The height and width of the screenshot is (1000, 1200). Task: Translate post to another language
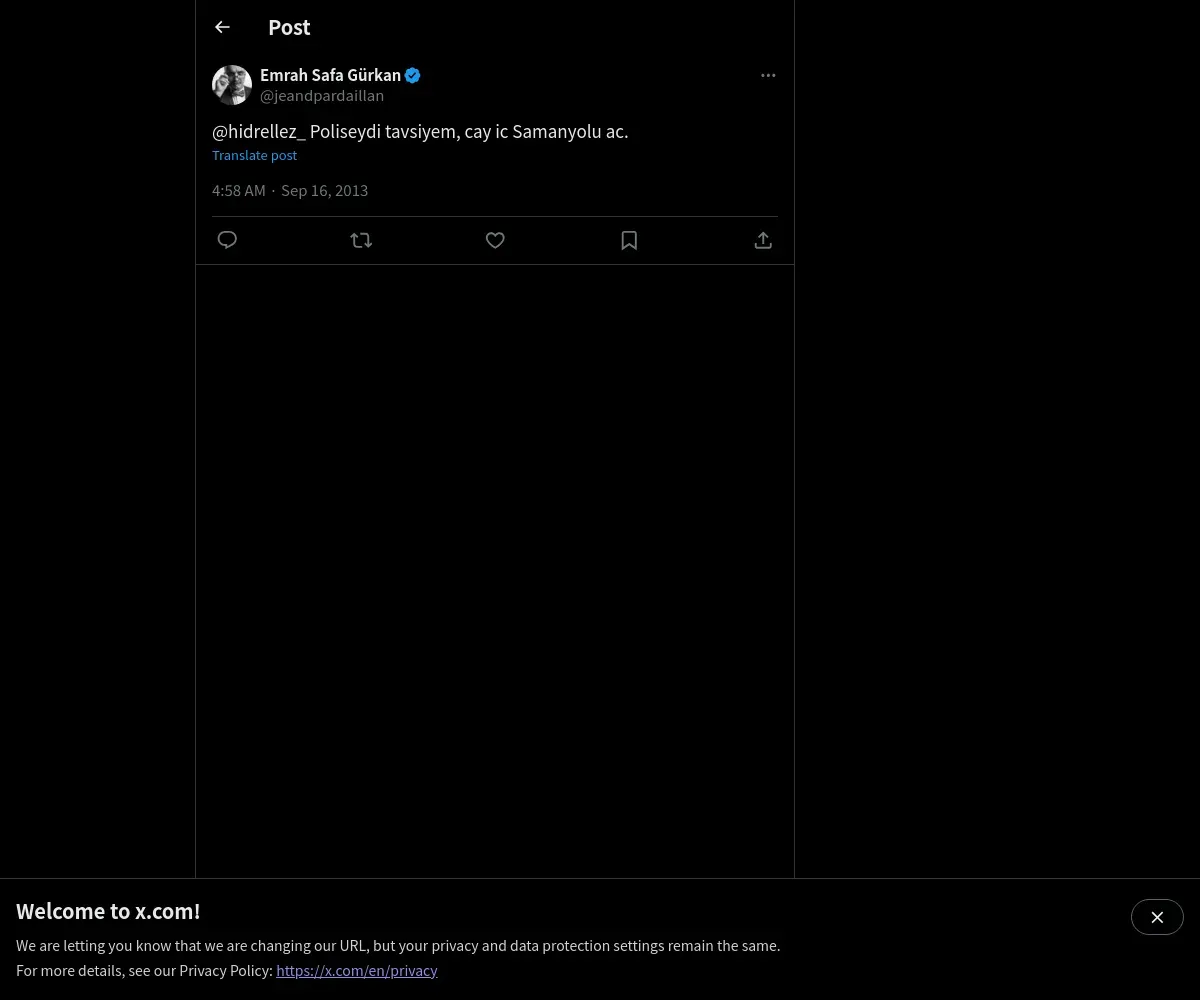tap(254, 155)
